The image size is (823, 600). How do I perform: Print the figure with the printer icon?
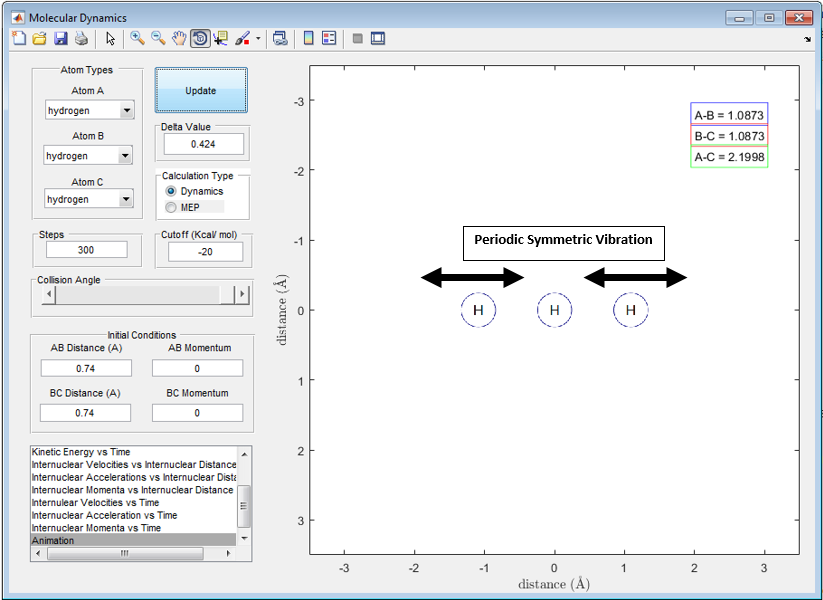click(81, 38)
